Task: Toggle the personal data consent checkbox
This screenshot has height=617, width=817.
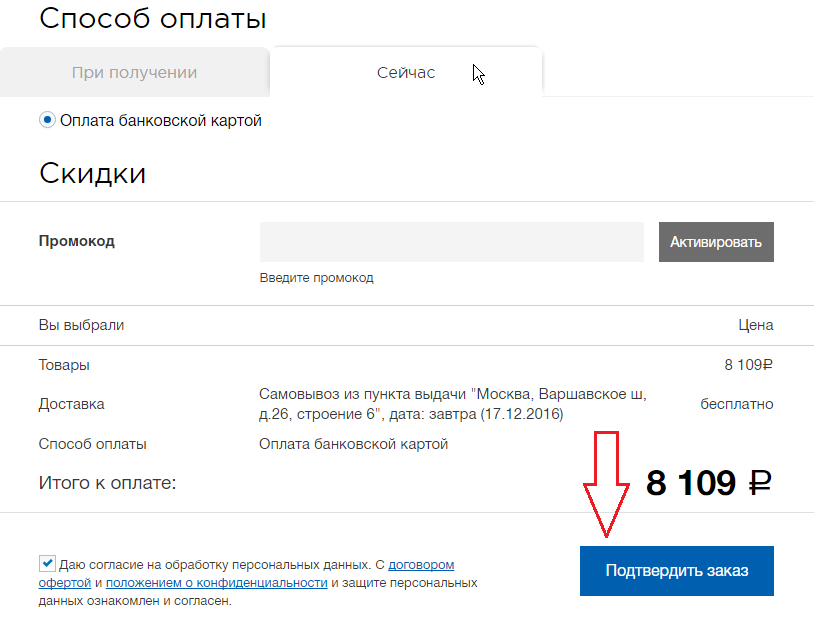Action: [x=47, y=563]
